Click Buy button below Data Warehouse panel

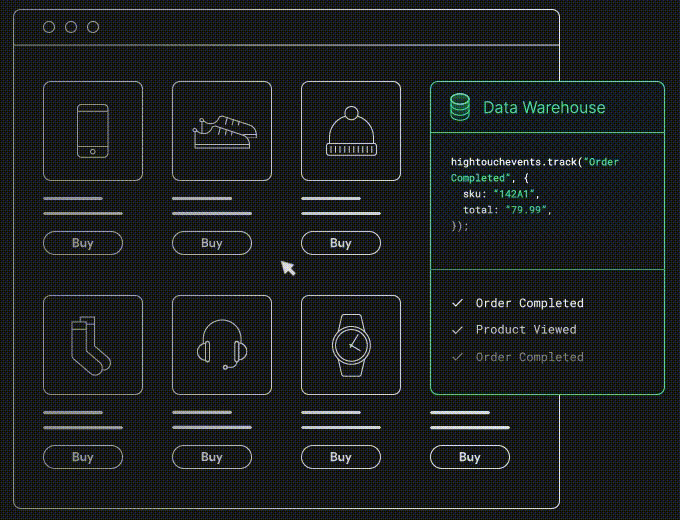coord(470,457)
